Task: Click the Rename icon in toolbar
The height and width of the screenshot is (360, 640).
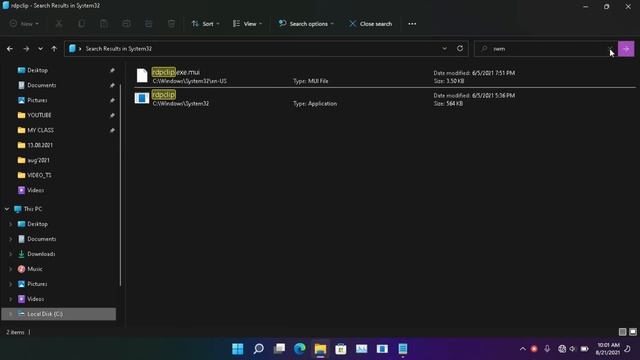Action: 127,24
